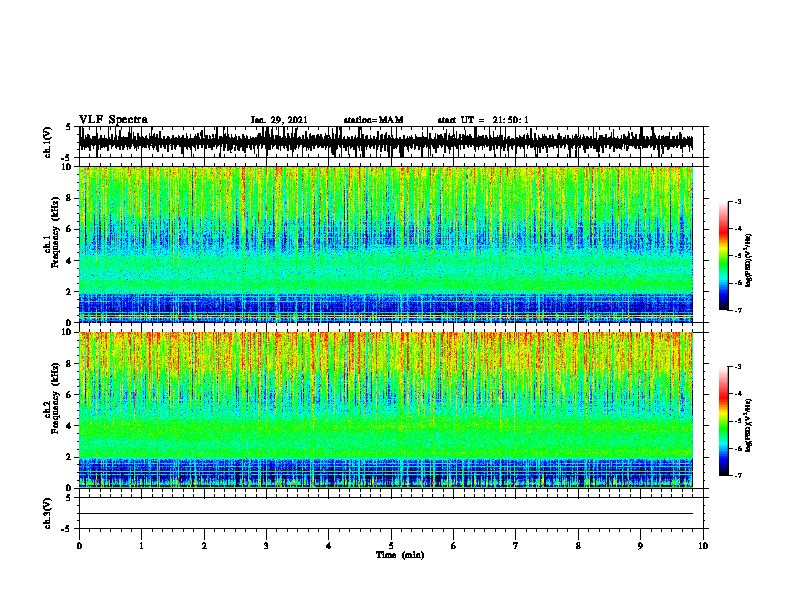Click the "-3" value on ch.1 colorbar
The height and width of the screenshot is (612, 792).
point(738,201)
